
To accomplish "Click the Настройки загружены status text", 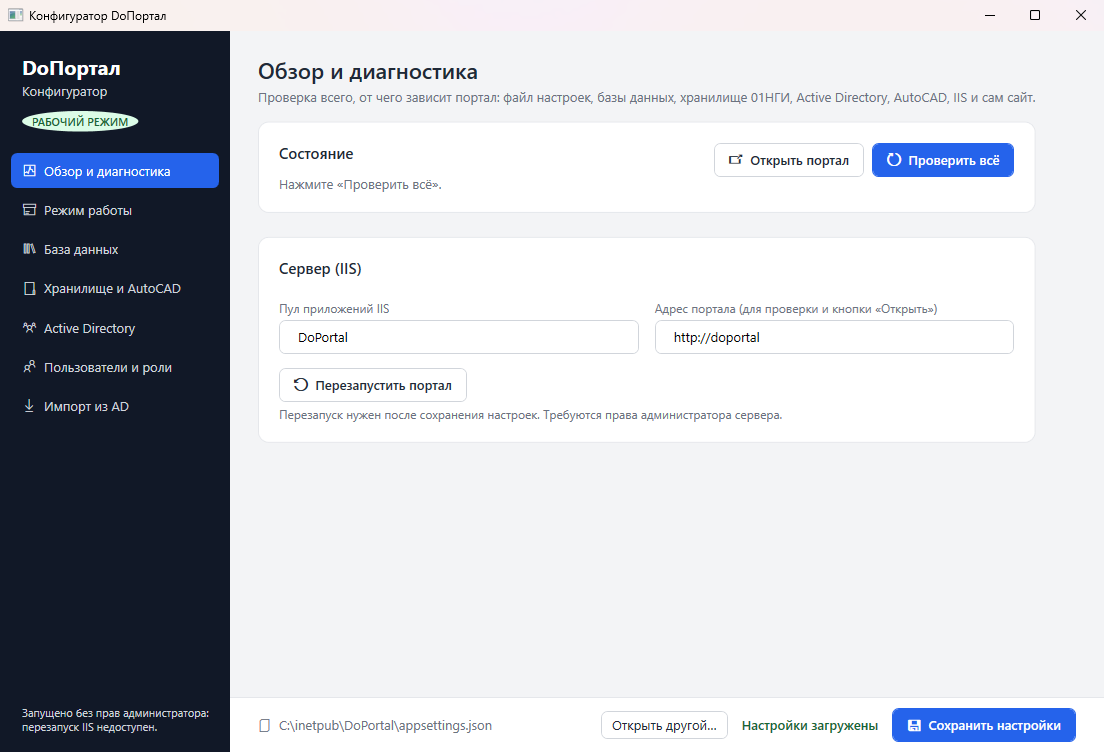I will [810, 726].
